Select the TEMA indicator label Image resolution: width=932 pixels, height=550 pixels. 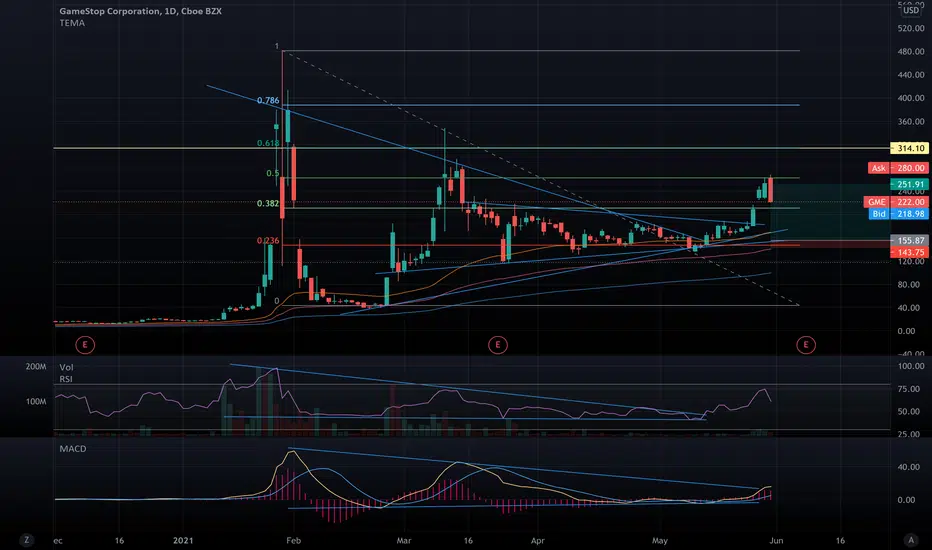click(x=72, y=23)
